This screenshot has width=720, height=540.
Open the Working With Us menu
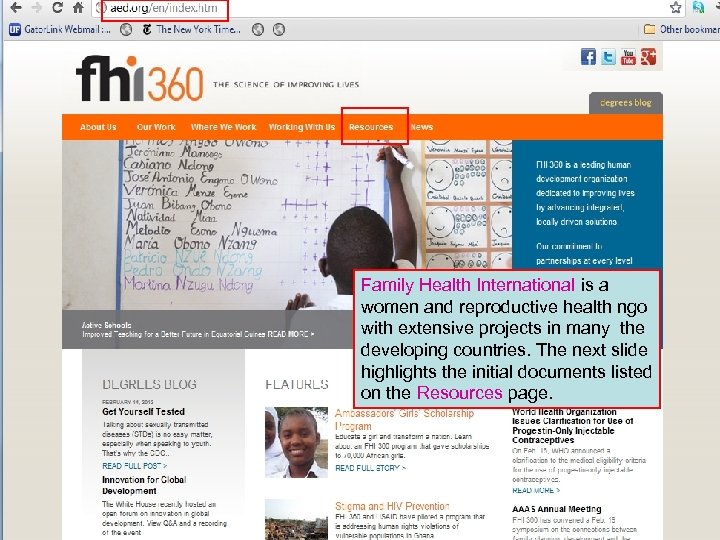[302, 127]
